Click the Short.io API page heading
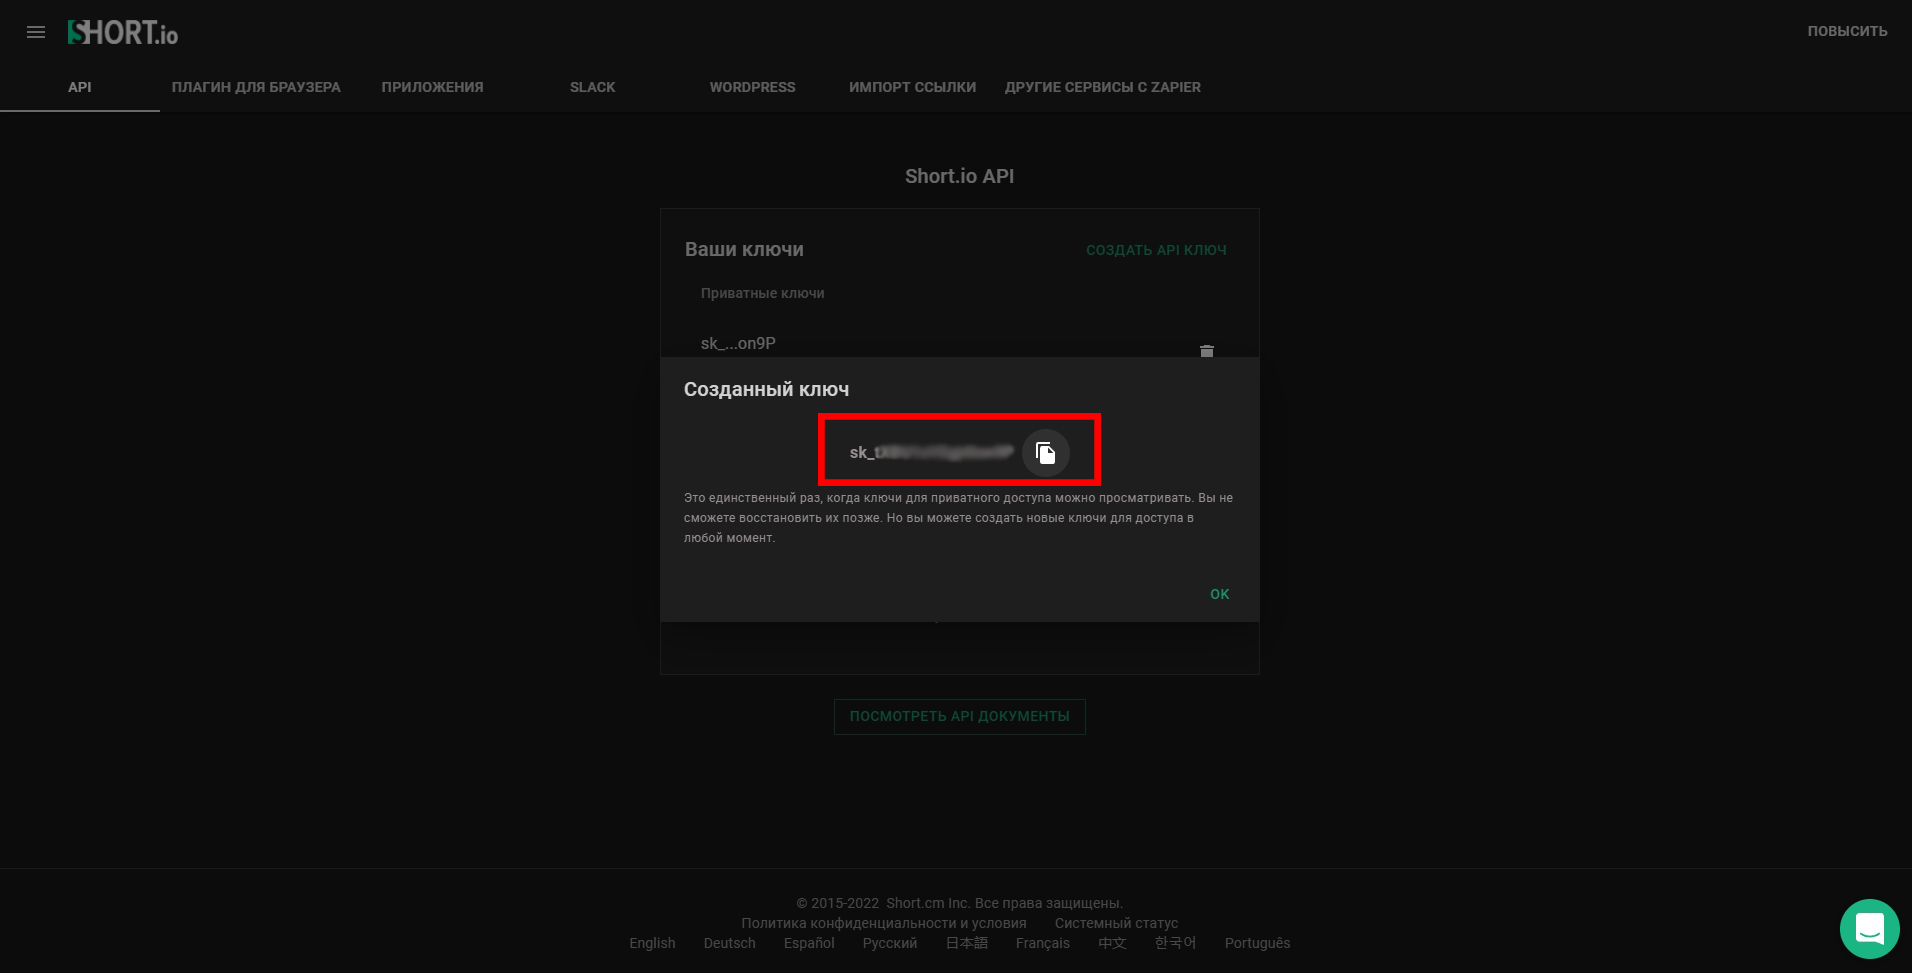 point(959,176)
